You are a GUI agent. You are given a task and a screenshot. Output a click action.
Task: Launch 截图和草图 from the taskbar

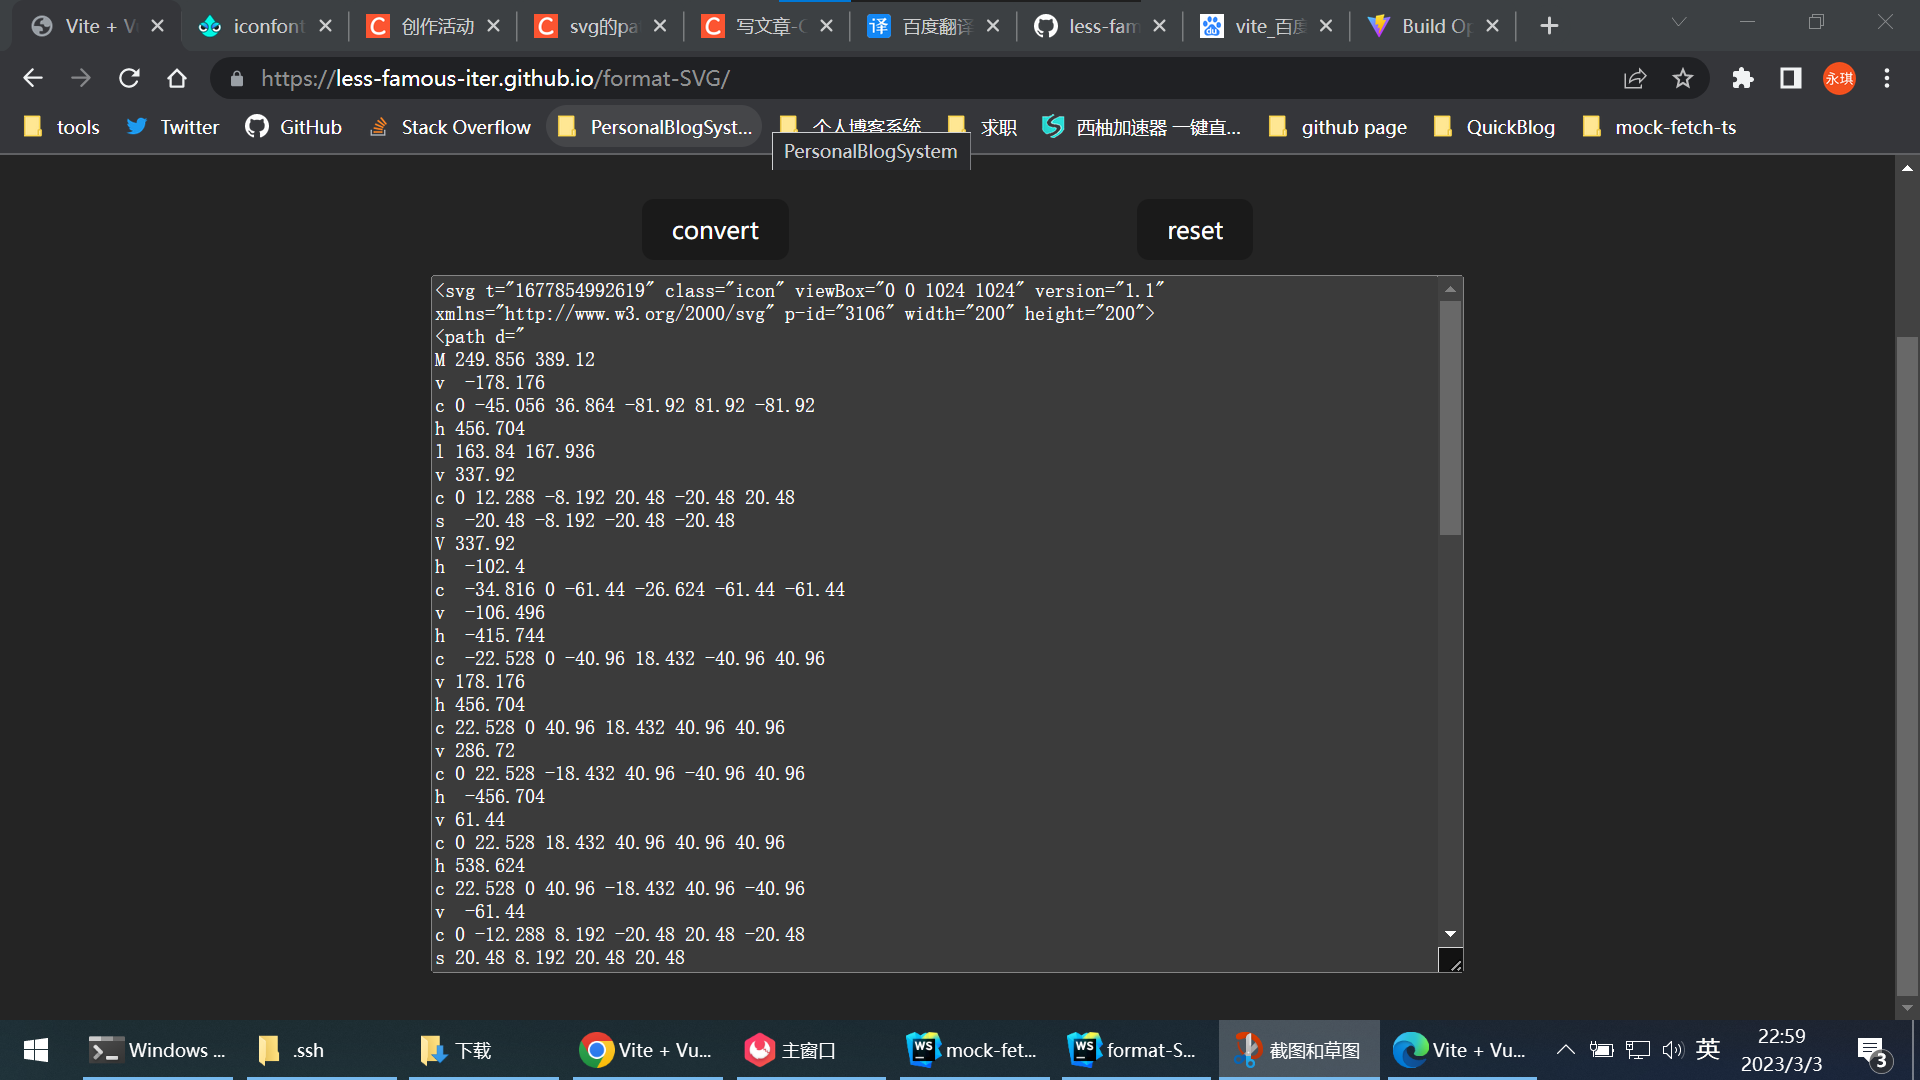[x=1298, y=1050]
